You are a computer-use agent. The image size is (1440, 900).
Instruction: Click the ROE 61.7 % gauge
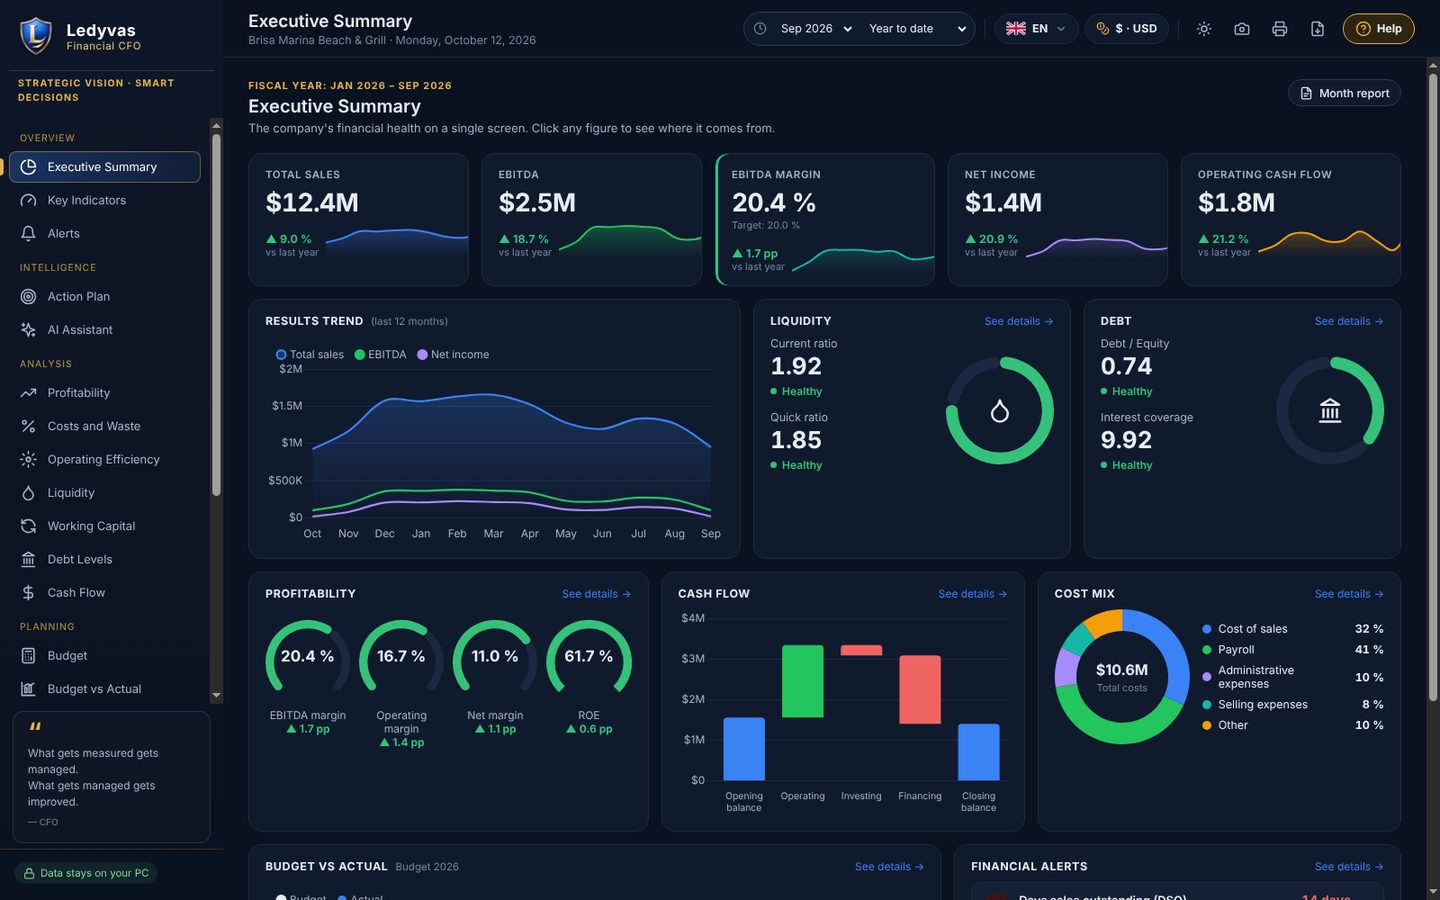589,656
